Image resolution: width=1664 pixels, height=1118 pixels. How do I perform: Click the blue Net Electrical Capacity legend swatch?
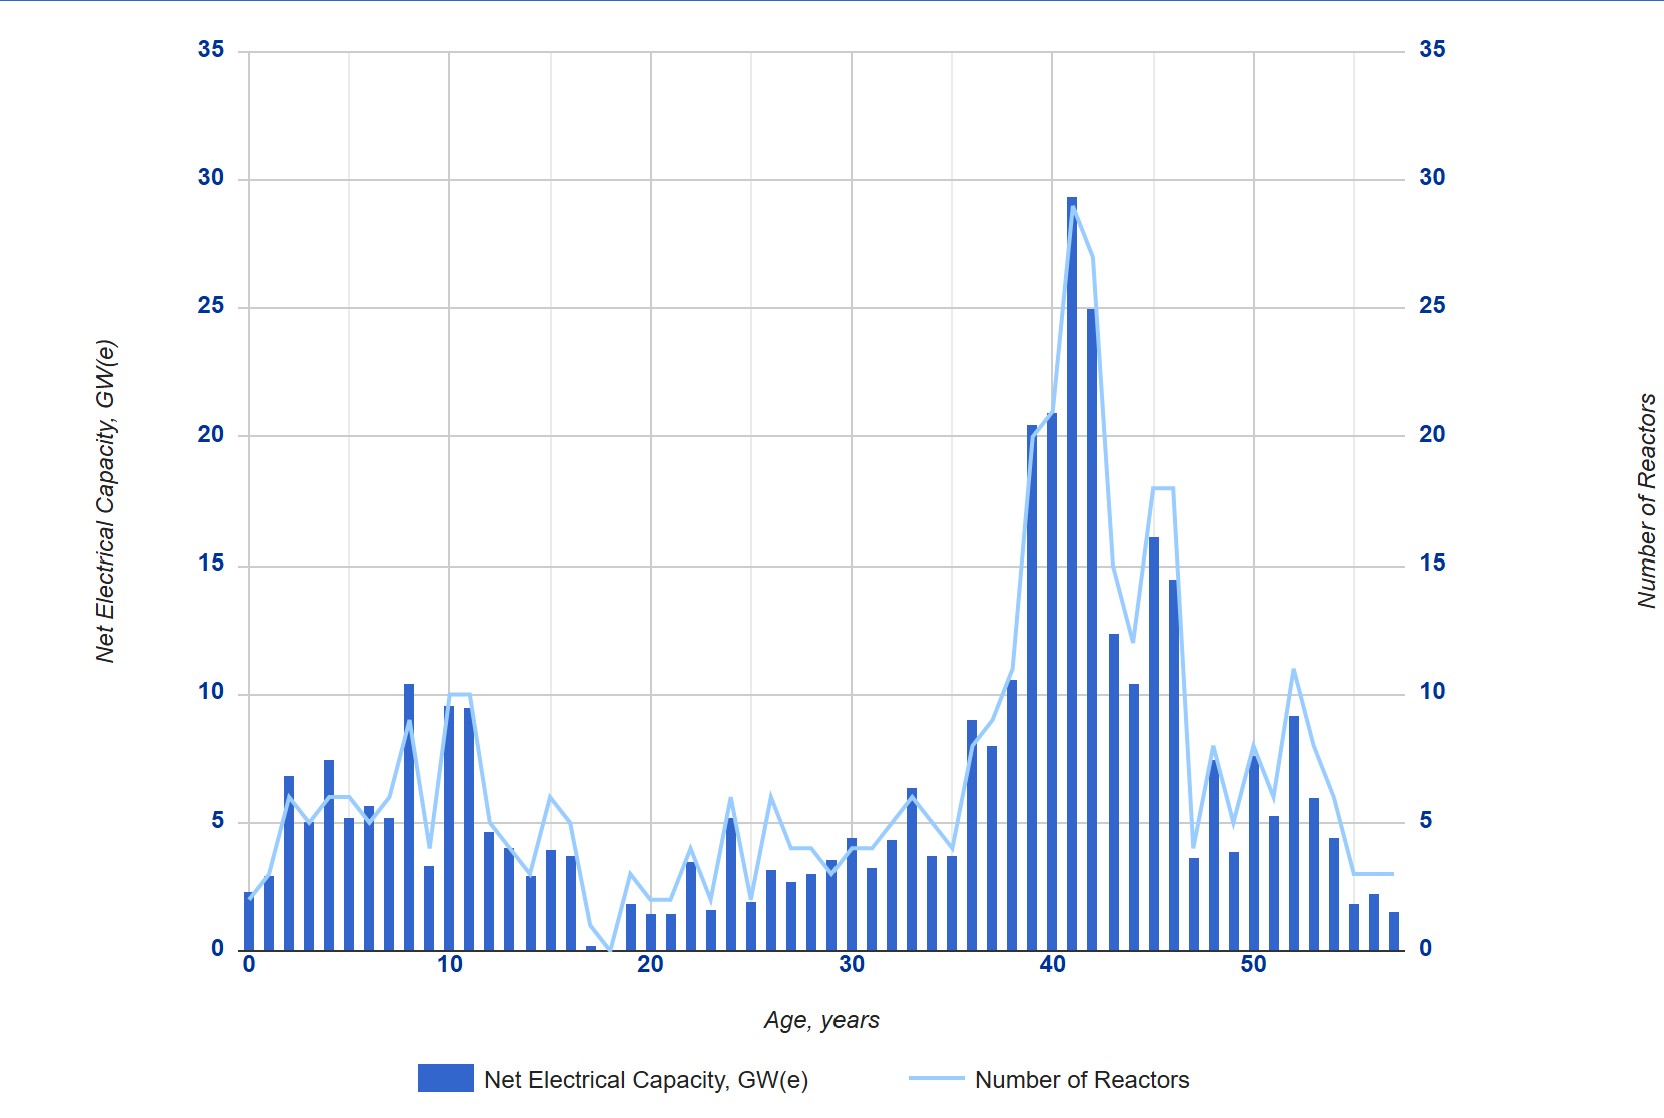pos(445,1078)
